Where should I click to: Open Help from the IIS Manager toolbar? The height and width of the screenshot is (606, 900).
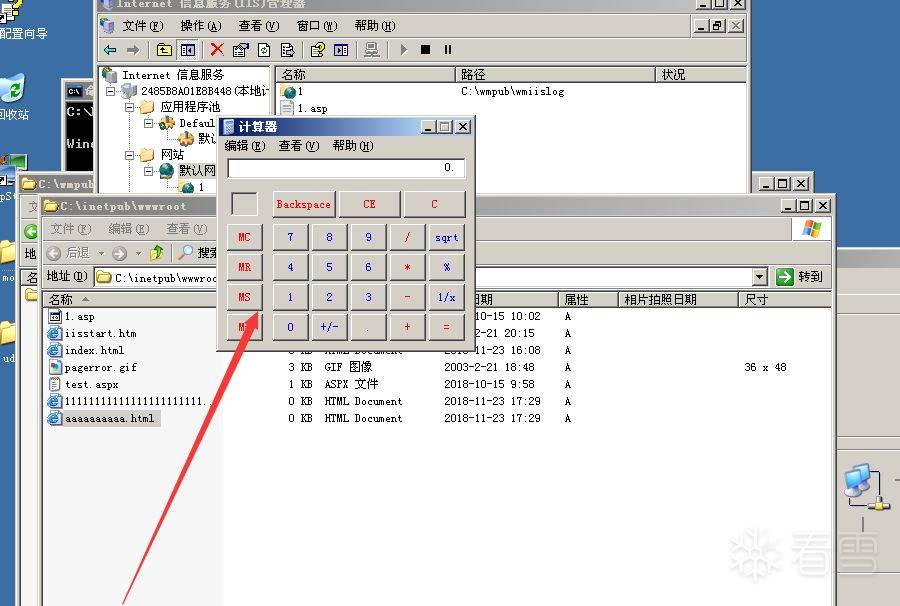[x=317, y=50]
